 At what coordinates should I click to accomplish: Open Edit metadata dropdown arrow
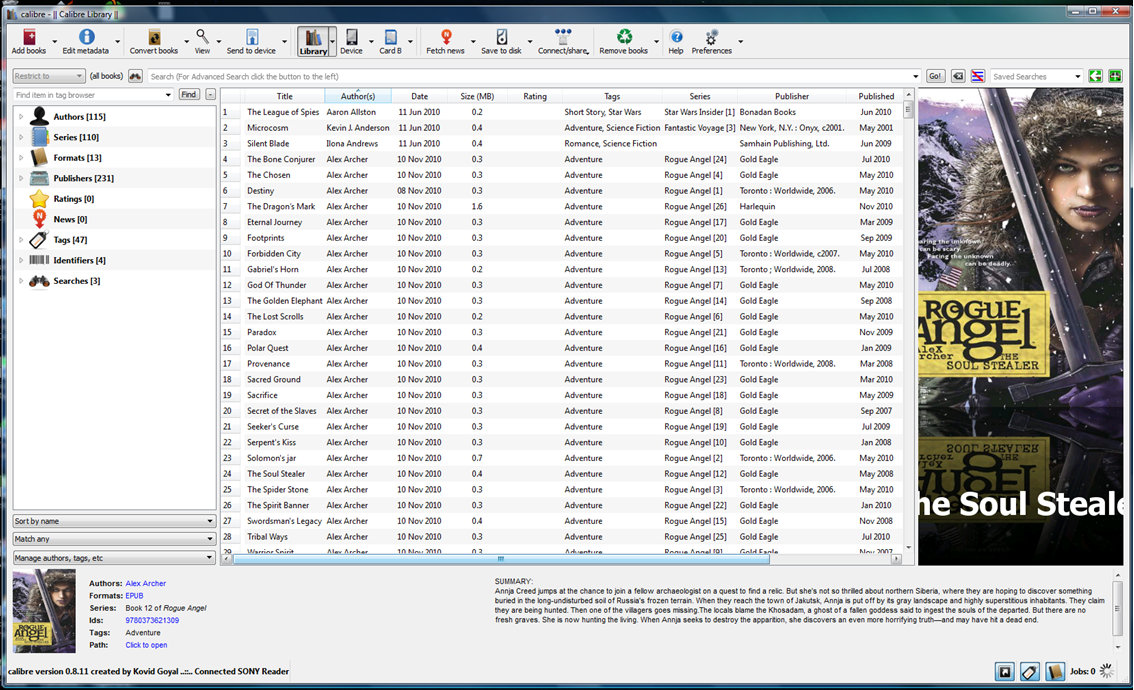pyautogui.click(x=117, y=42)
